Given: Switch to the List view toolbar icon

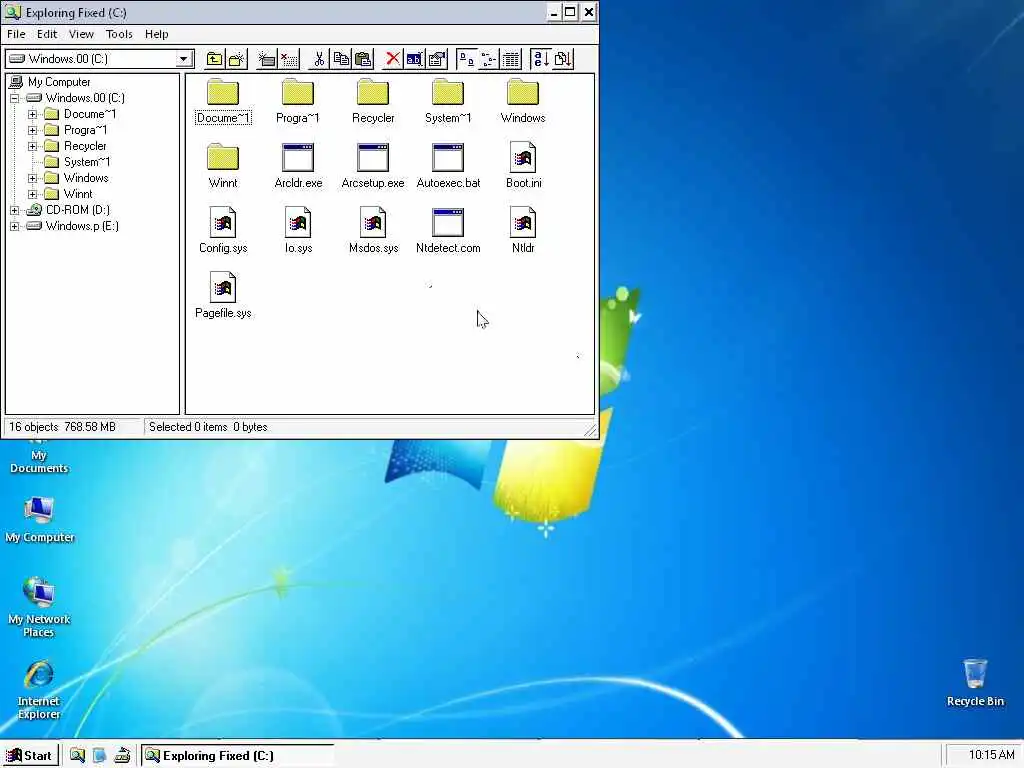Looking at the screenshot, I should tap(488, 59).
